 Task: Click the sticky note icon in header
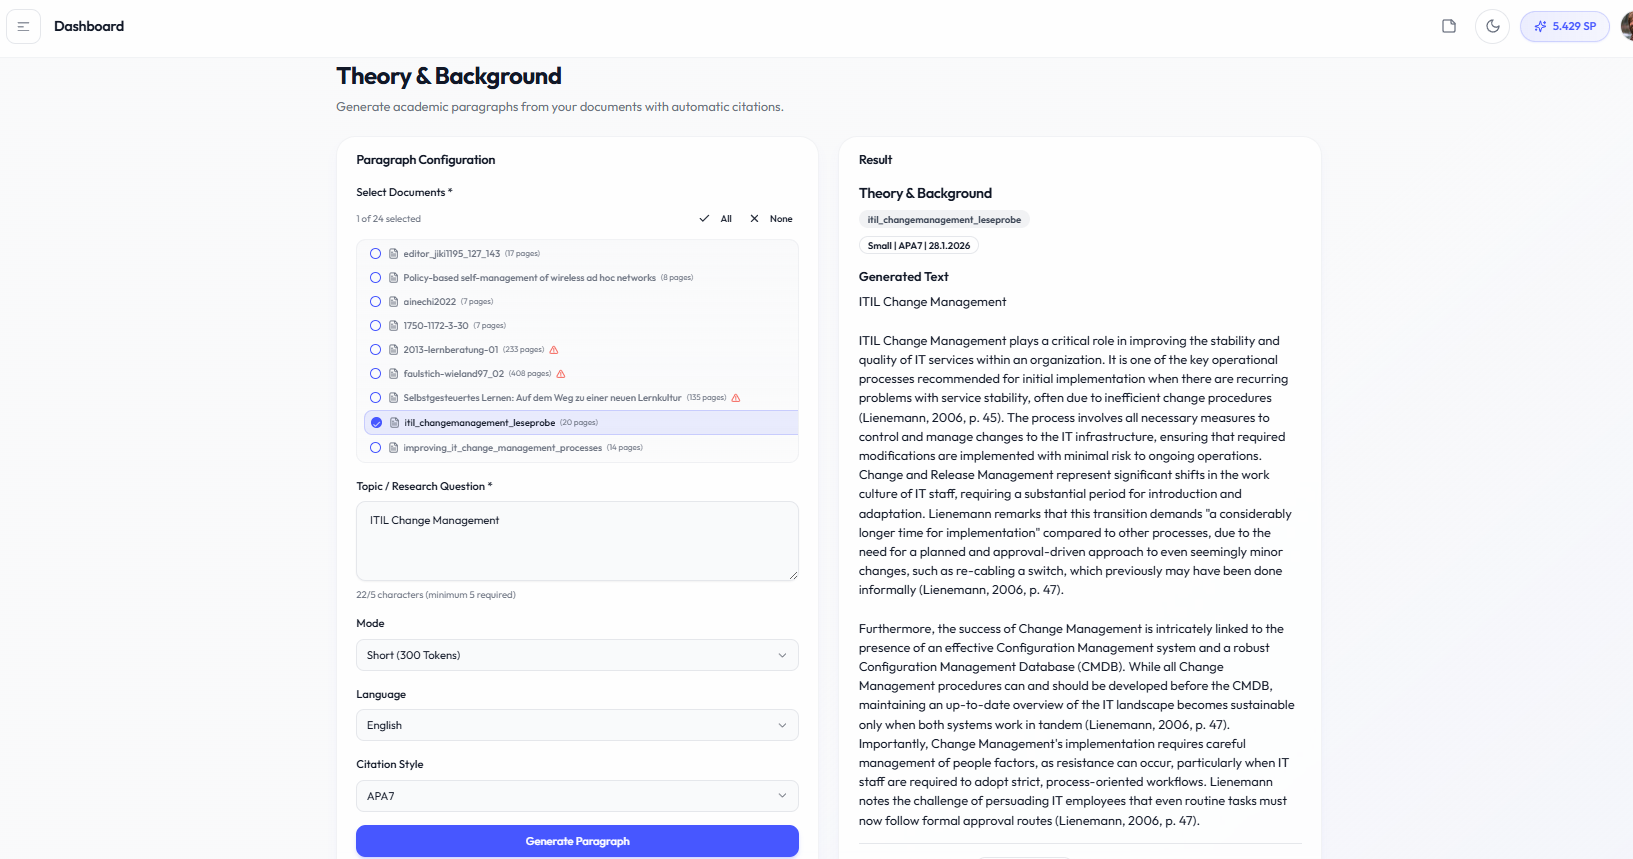pyautogui.click(x=1448, y=26)
